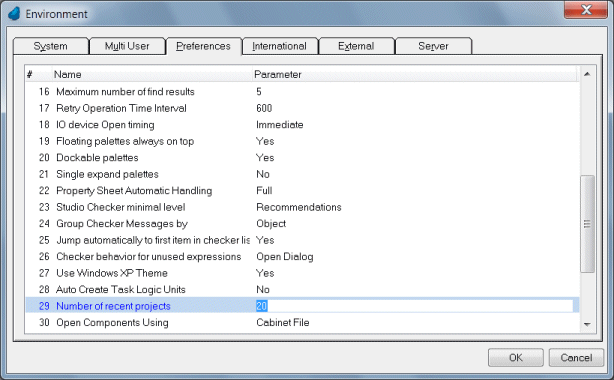Image resolution: width=614 pixels, height=380 pixels.
Task: Select the International tab
Action: coord(280,46)
